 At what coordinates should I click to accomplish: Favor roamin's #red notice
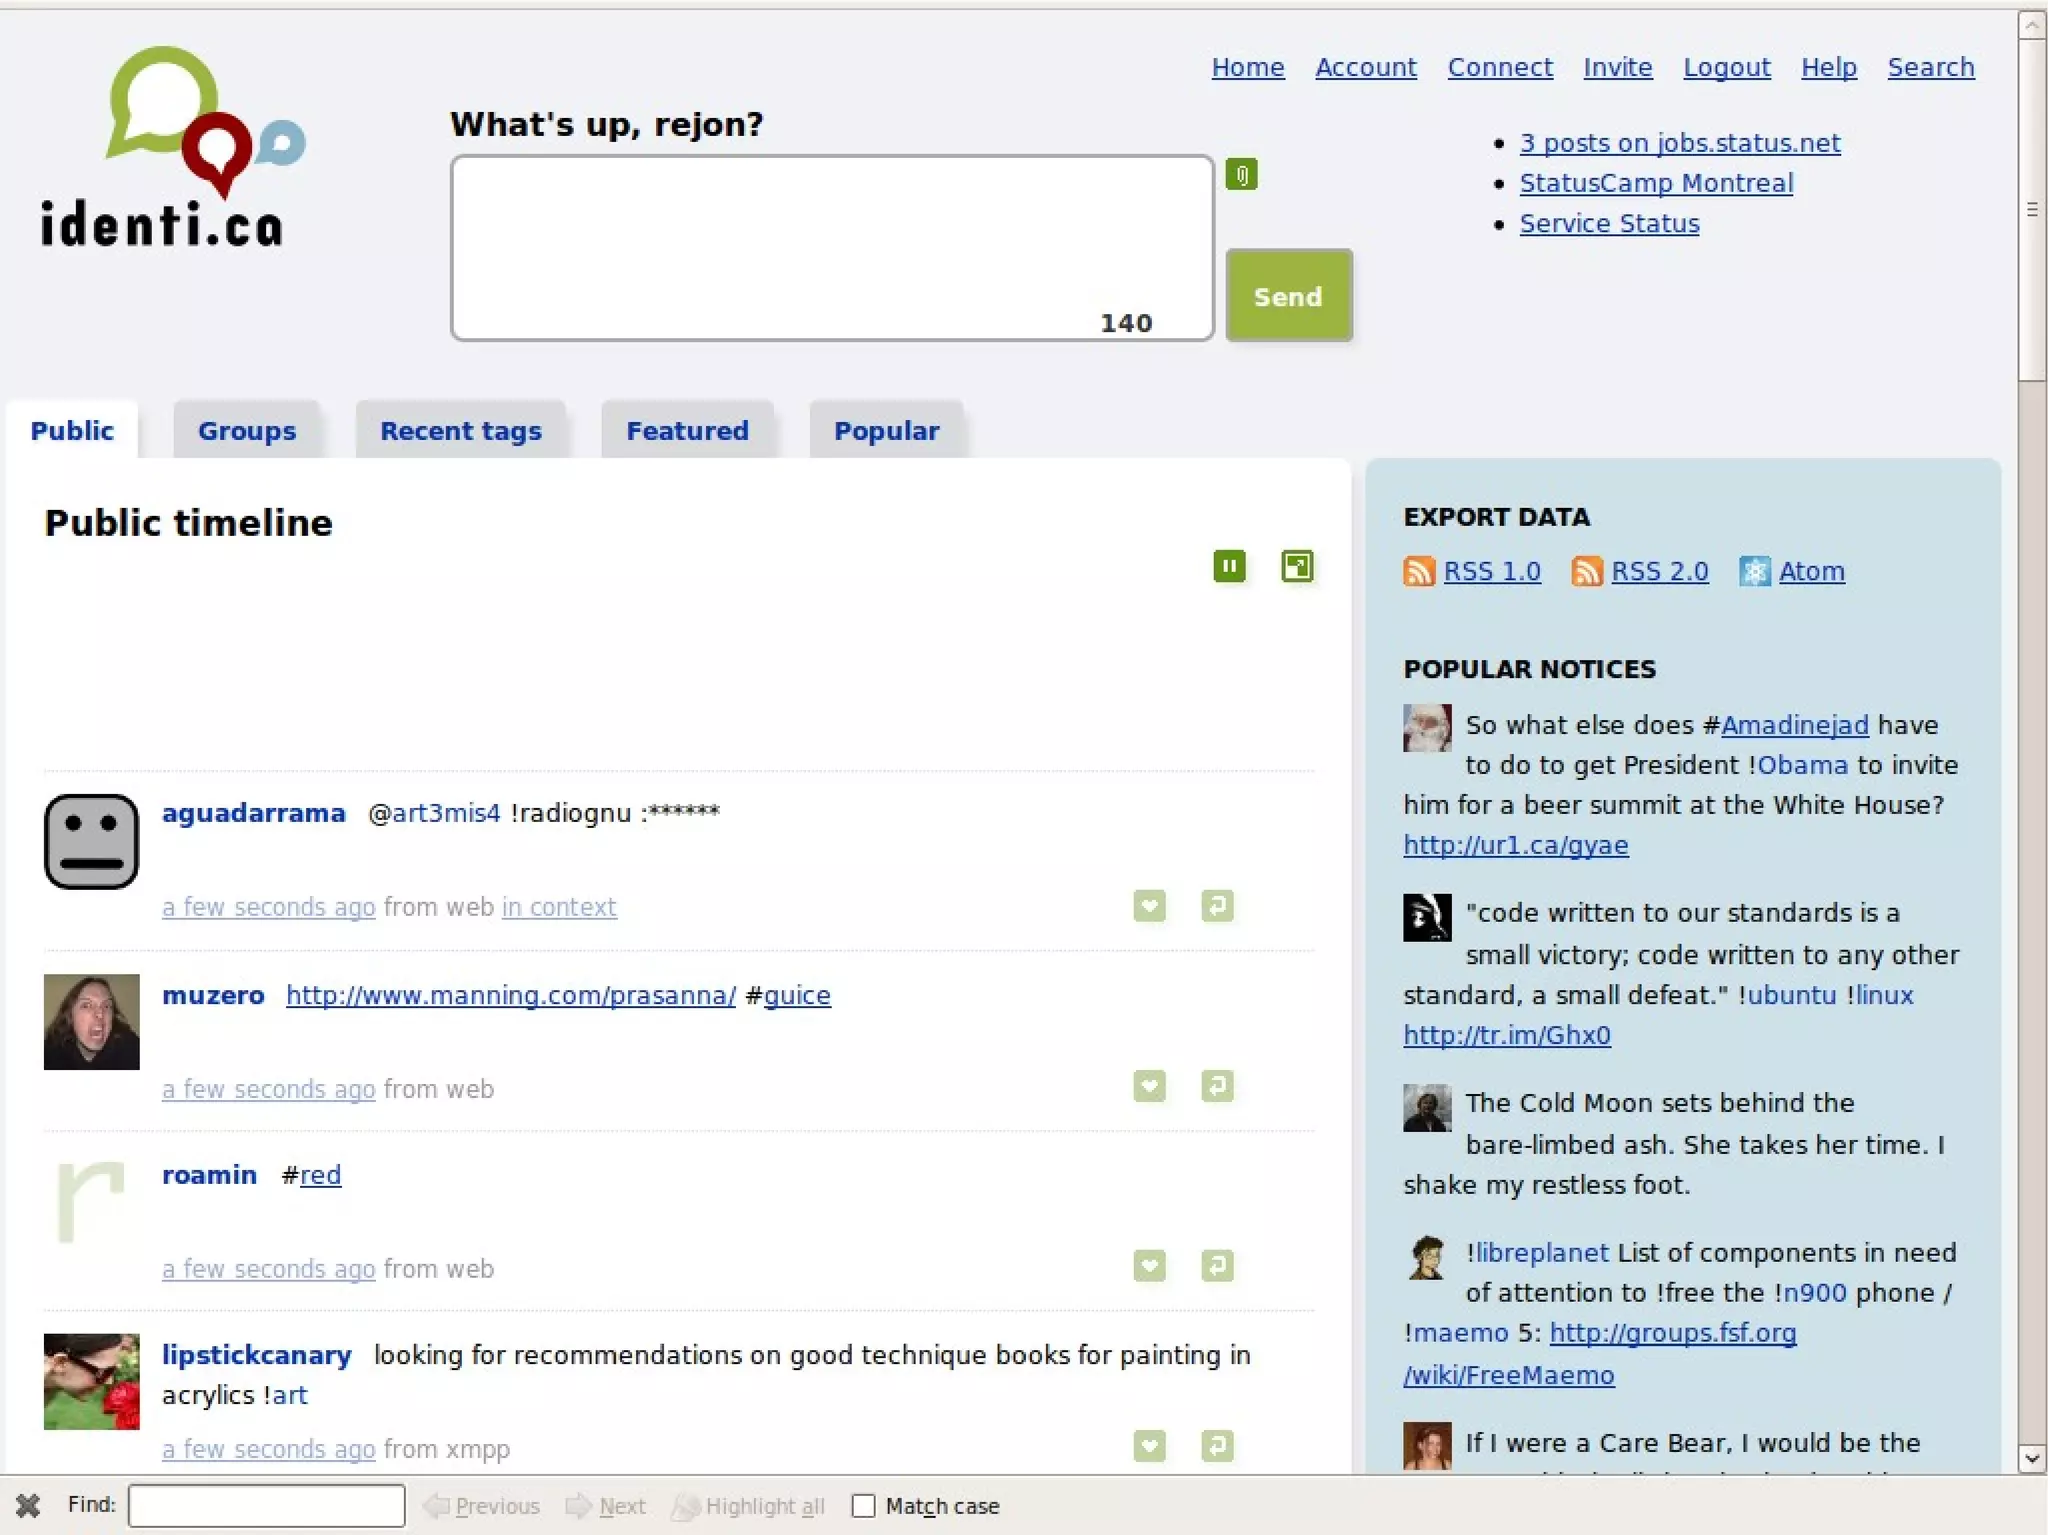pyautogui.click(x=1149, y=1266)
